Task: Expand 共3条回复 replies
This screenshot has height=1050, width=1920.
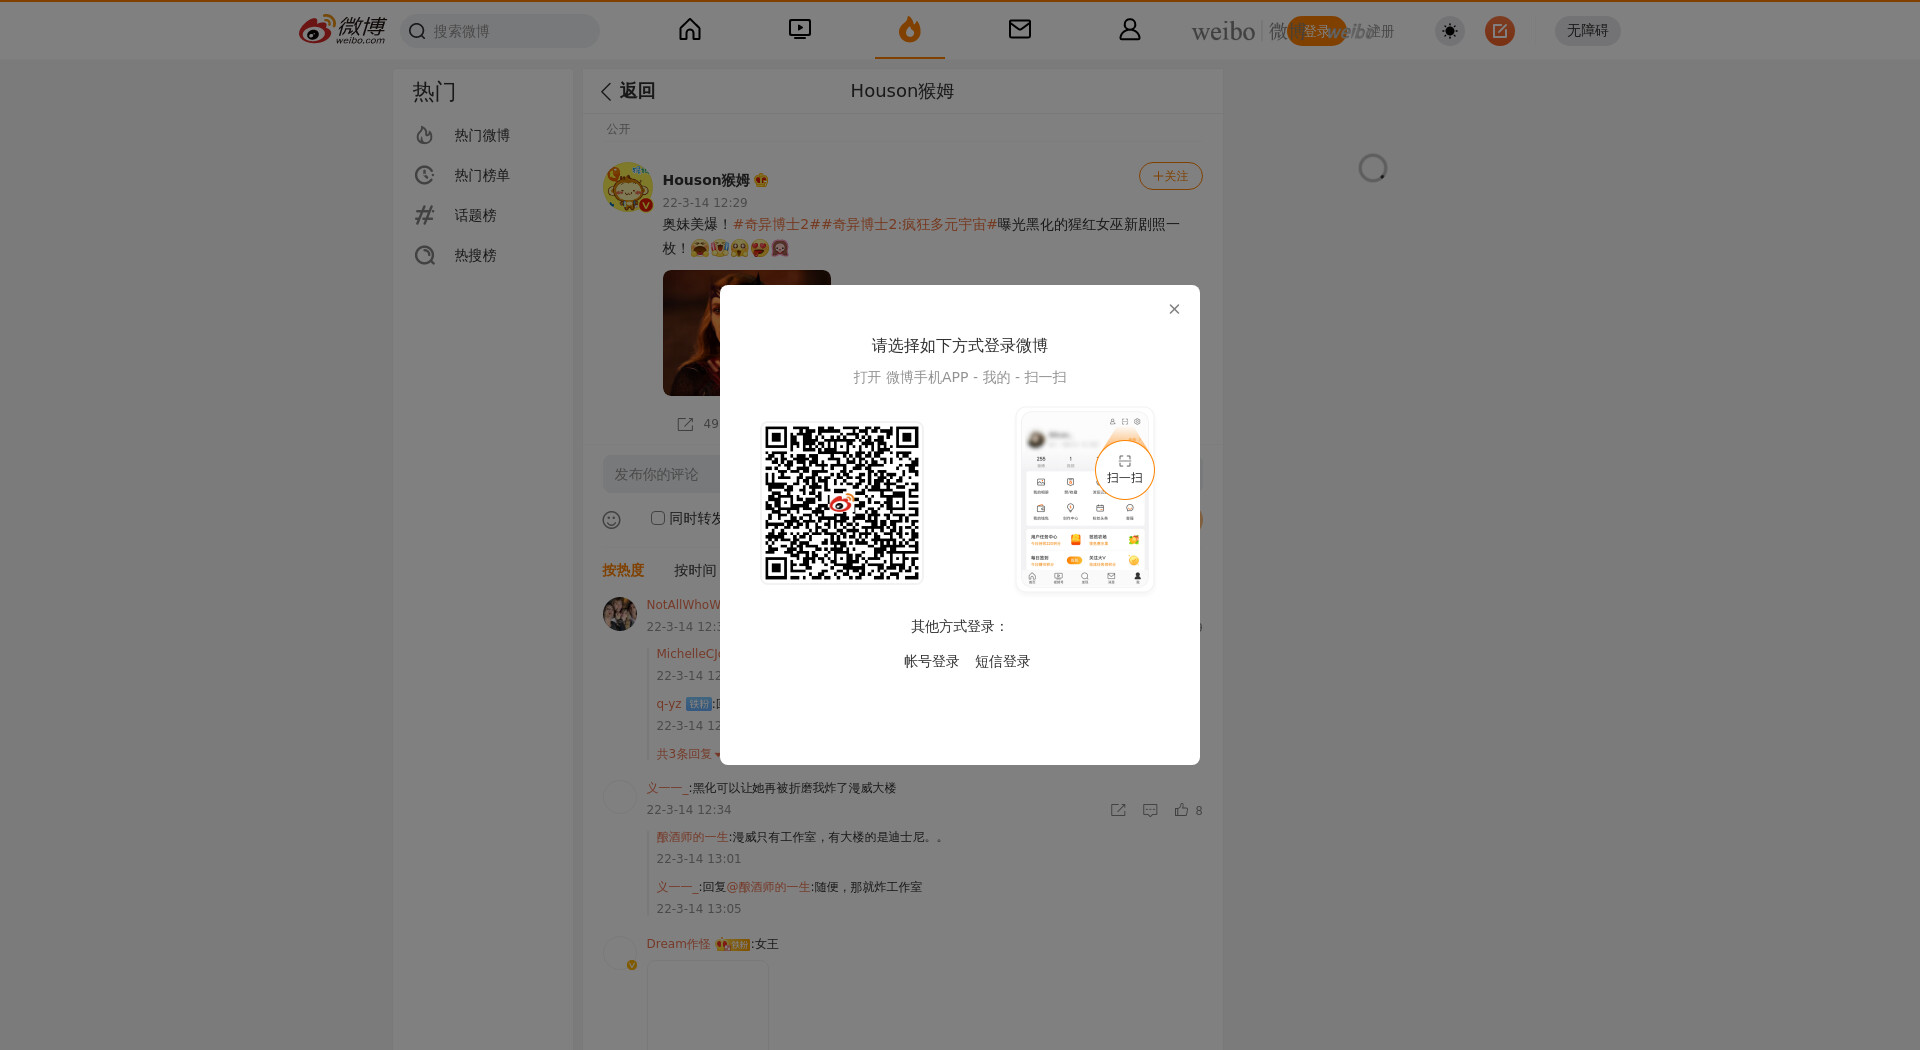Action: click(688, 754)
